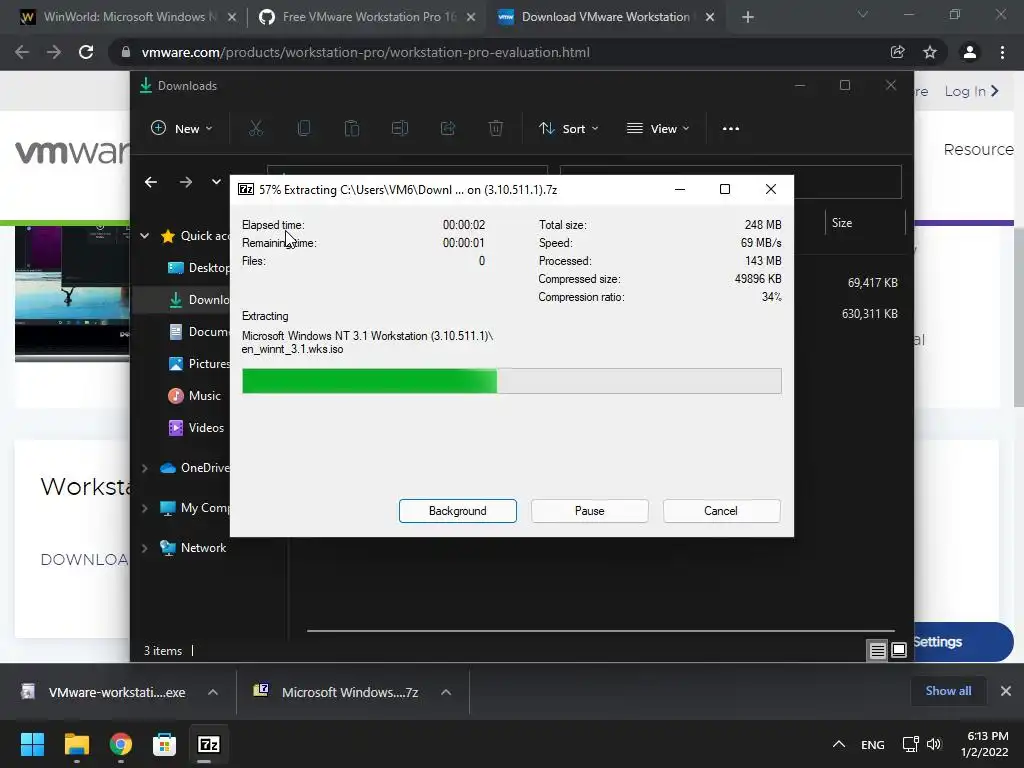The width and height of the screenshot is (1024, 768).
Task: Select Pictures in Explorer sidebar
Action: point(199,364)
